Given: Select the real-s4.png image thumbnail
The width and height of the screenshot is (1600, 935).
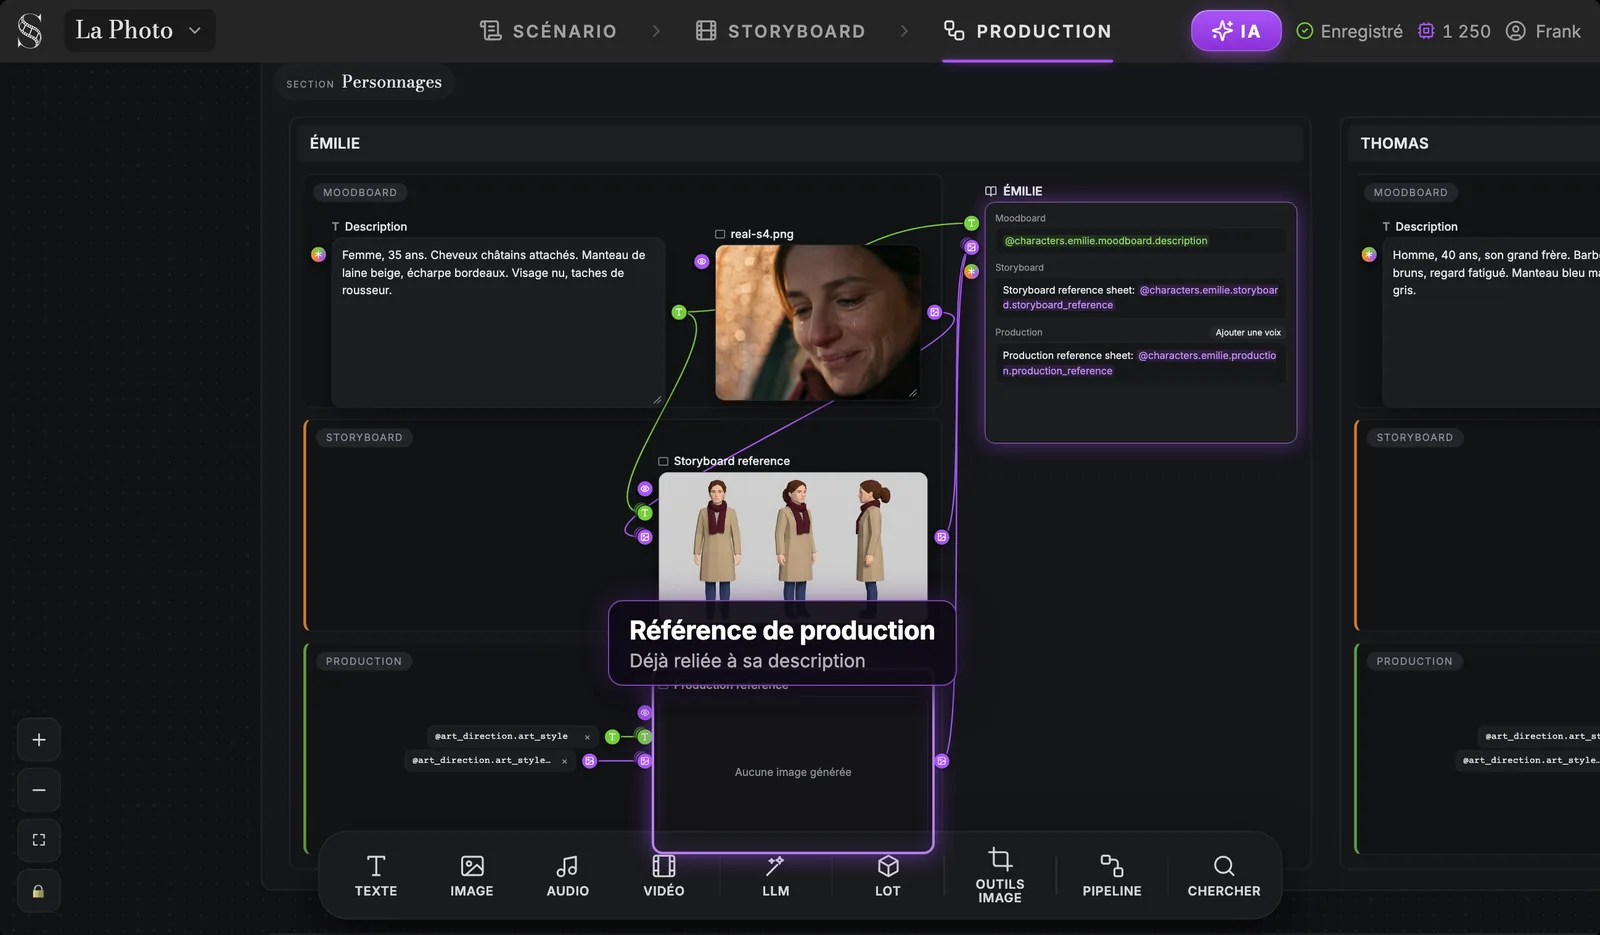Looking at the screenshot, I should [818, 323].
